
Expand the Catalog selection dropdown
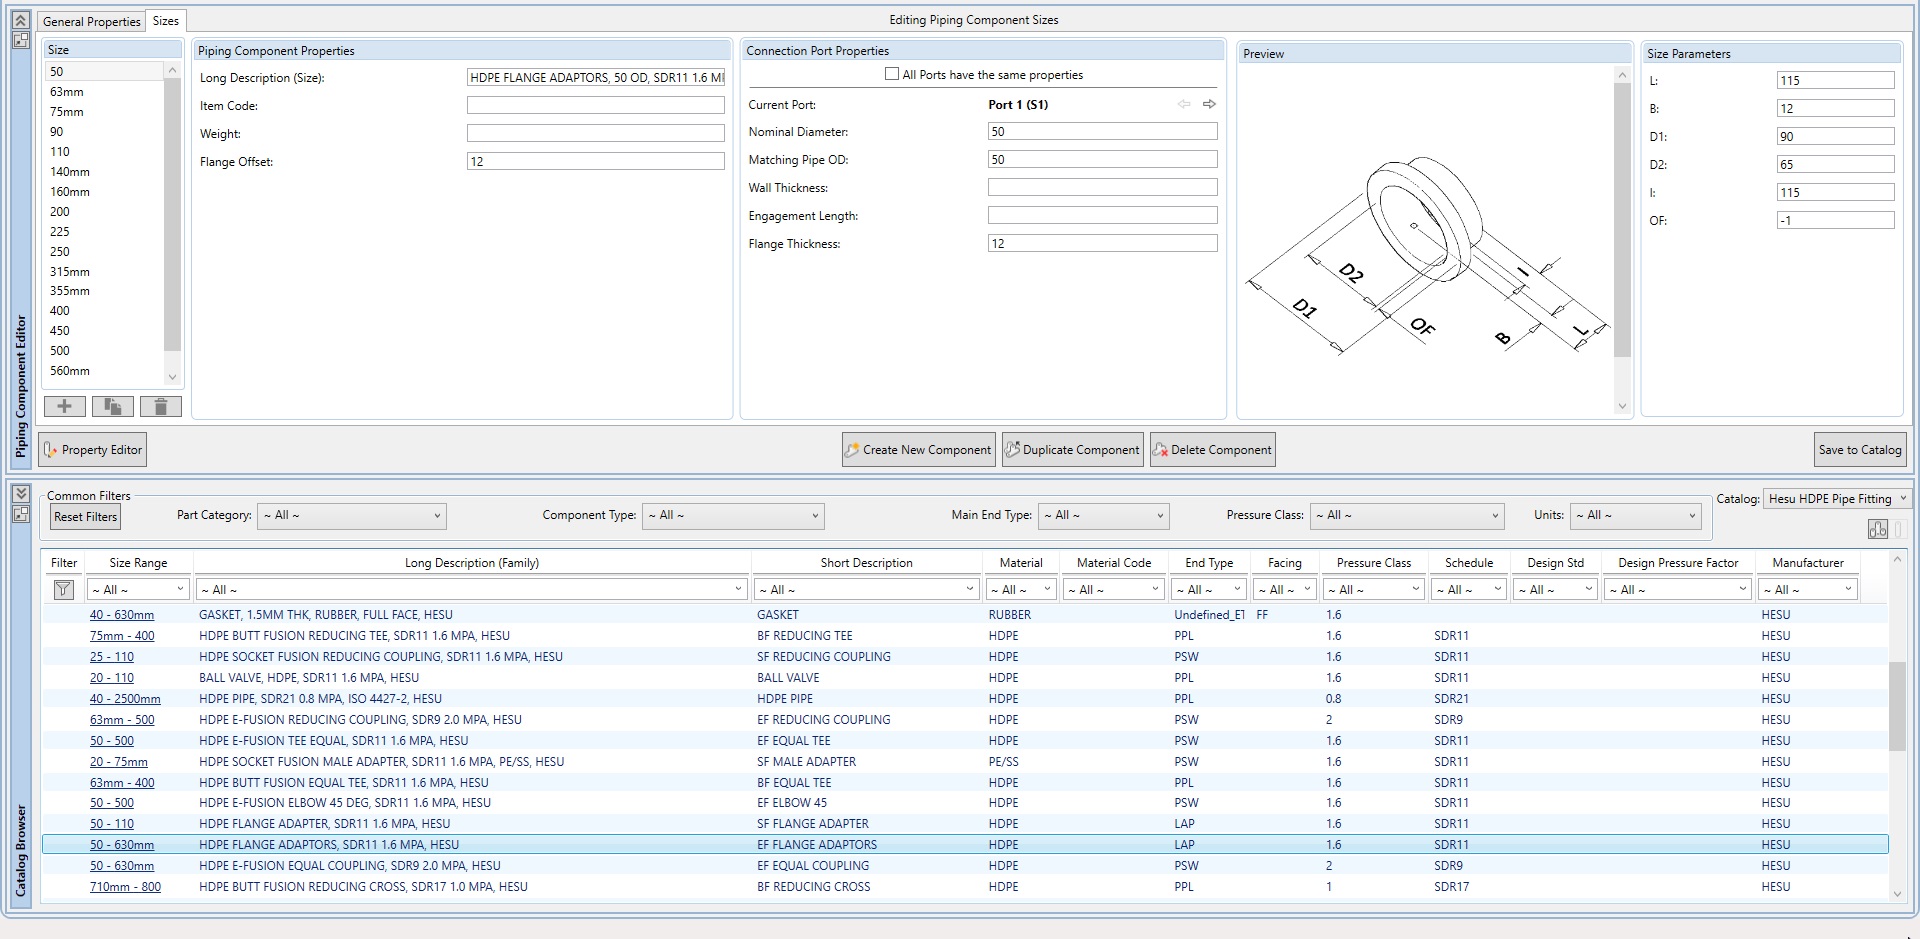click(x=1837, y=499)
